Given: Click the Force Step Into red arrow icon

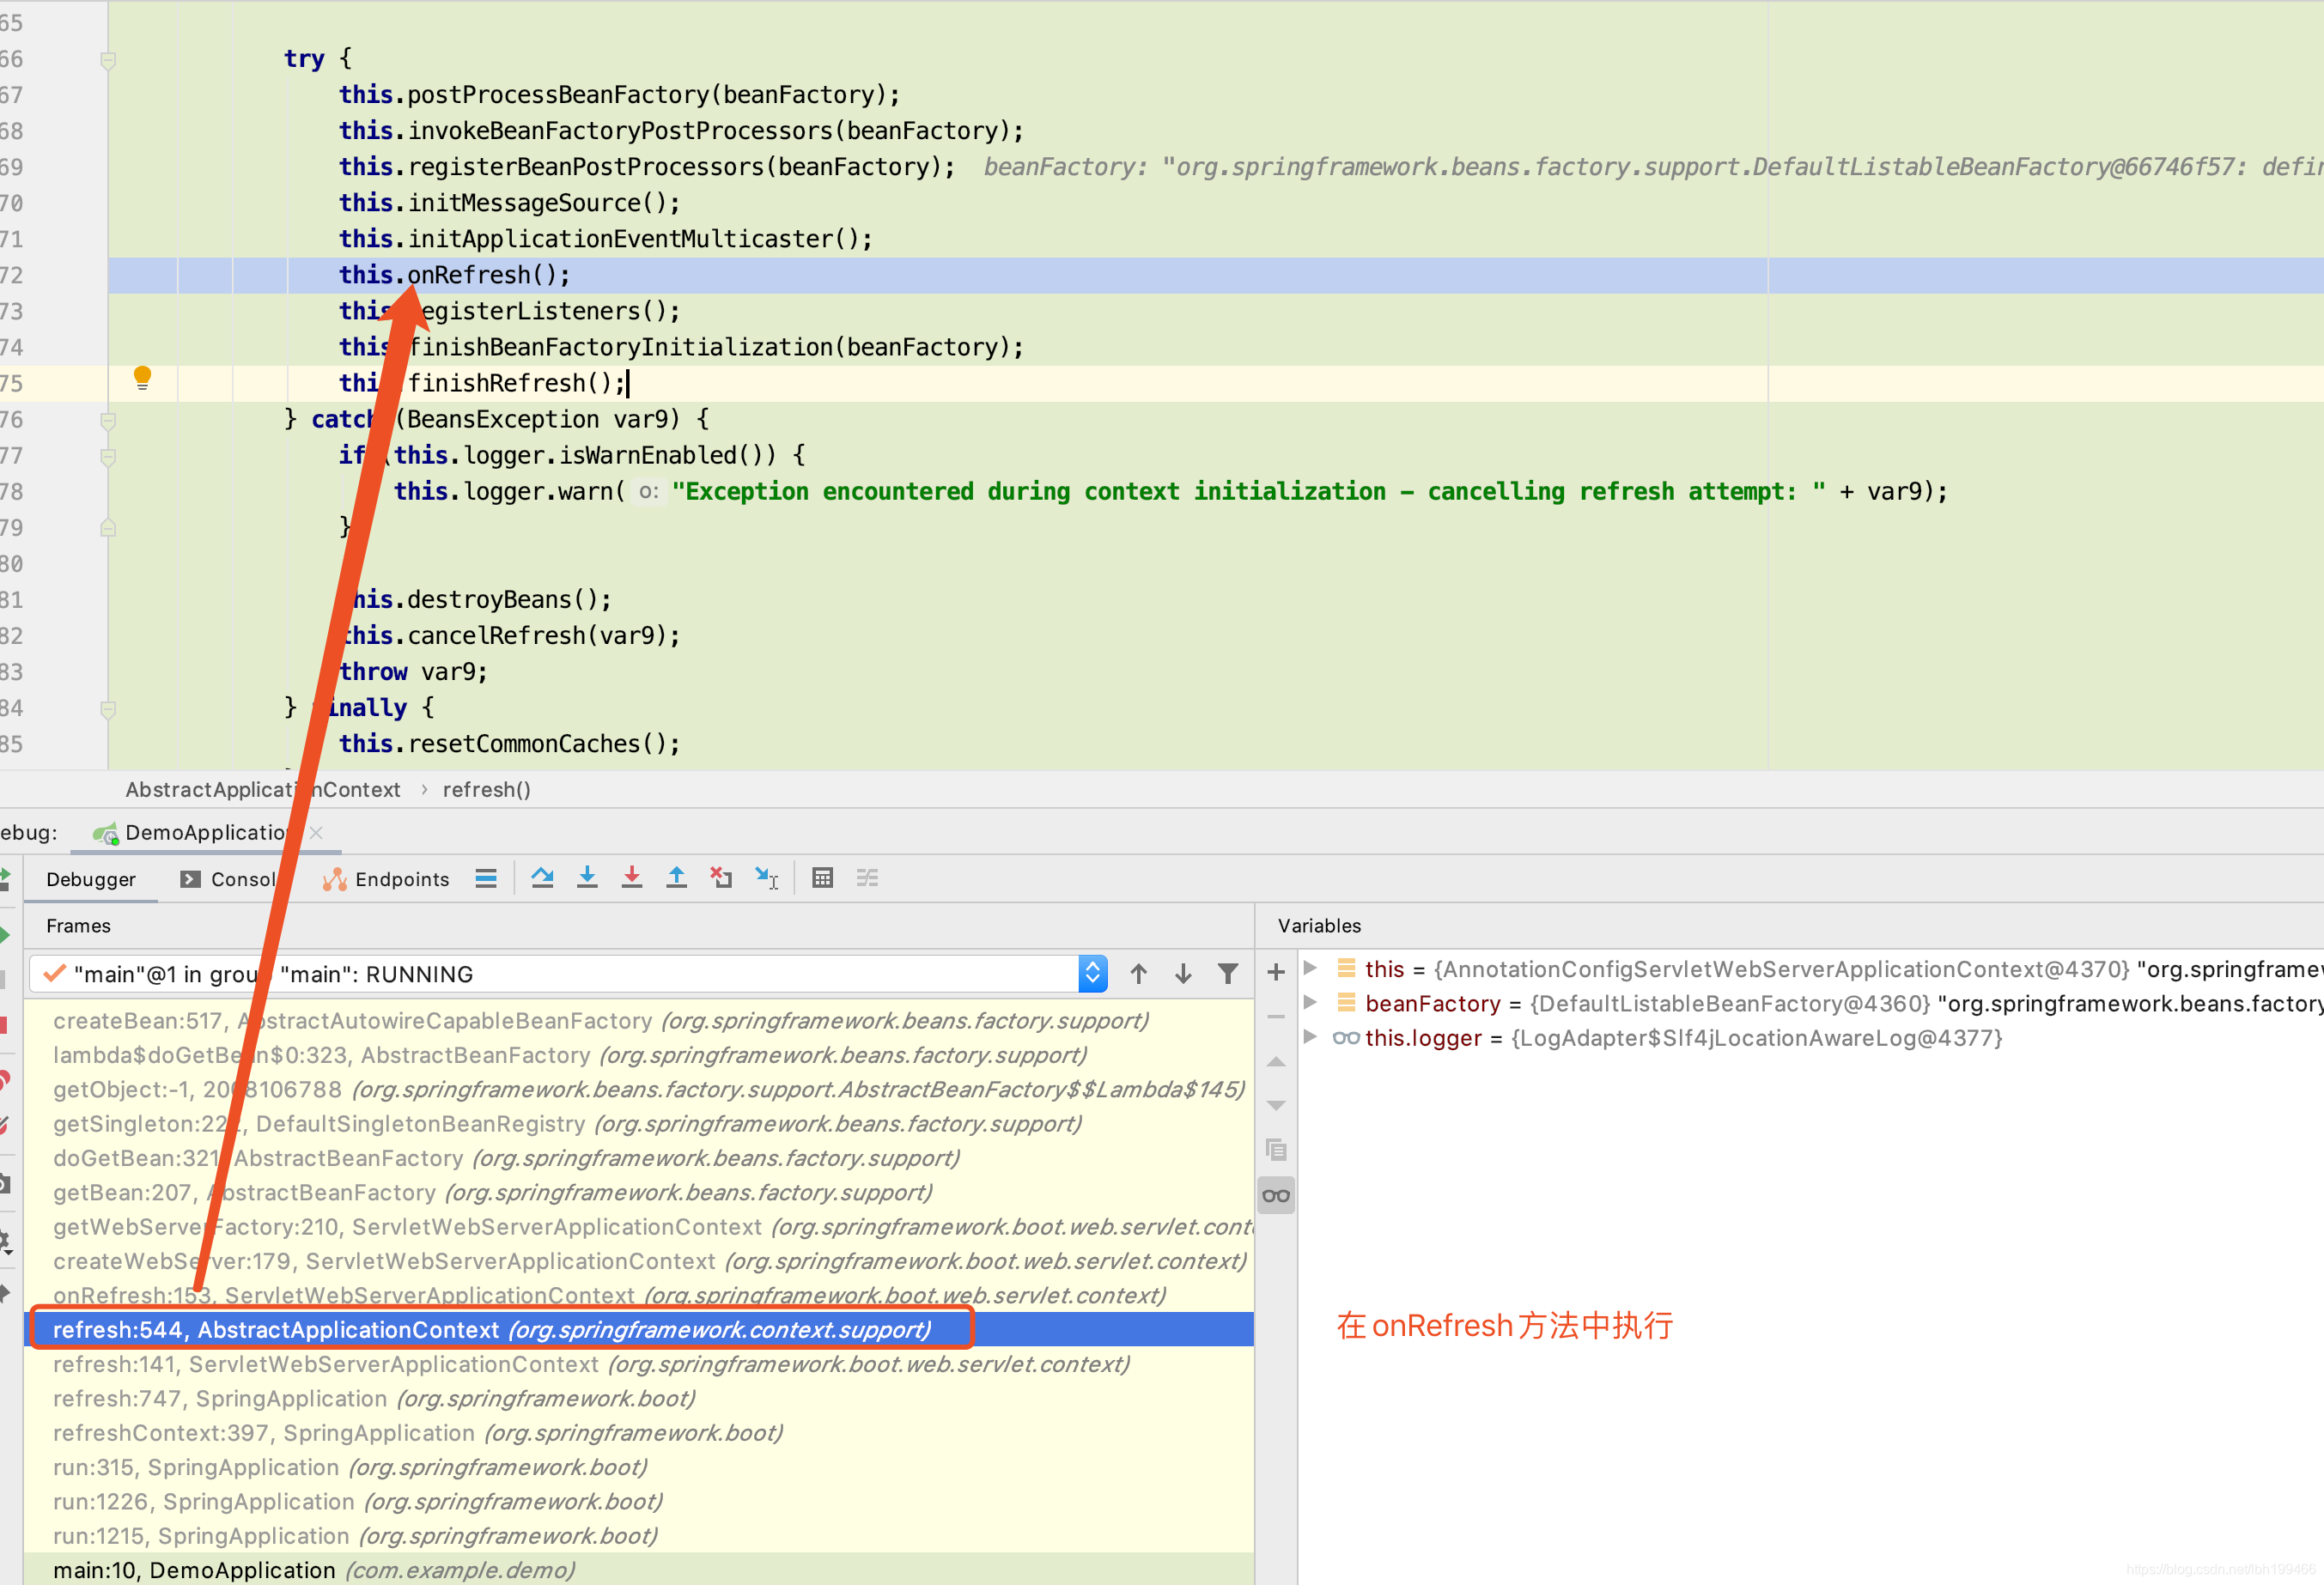Looking at the screenshot, I should (x=632, y=877).
